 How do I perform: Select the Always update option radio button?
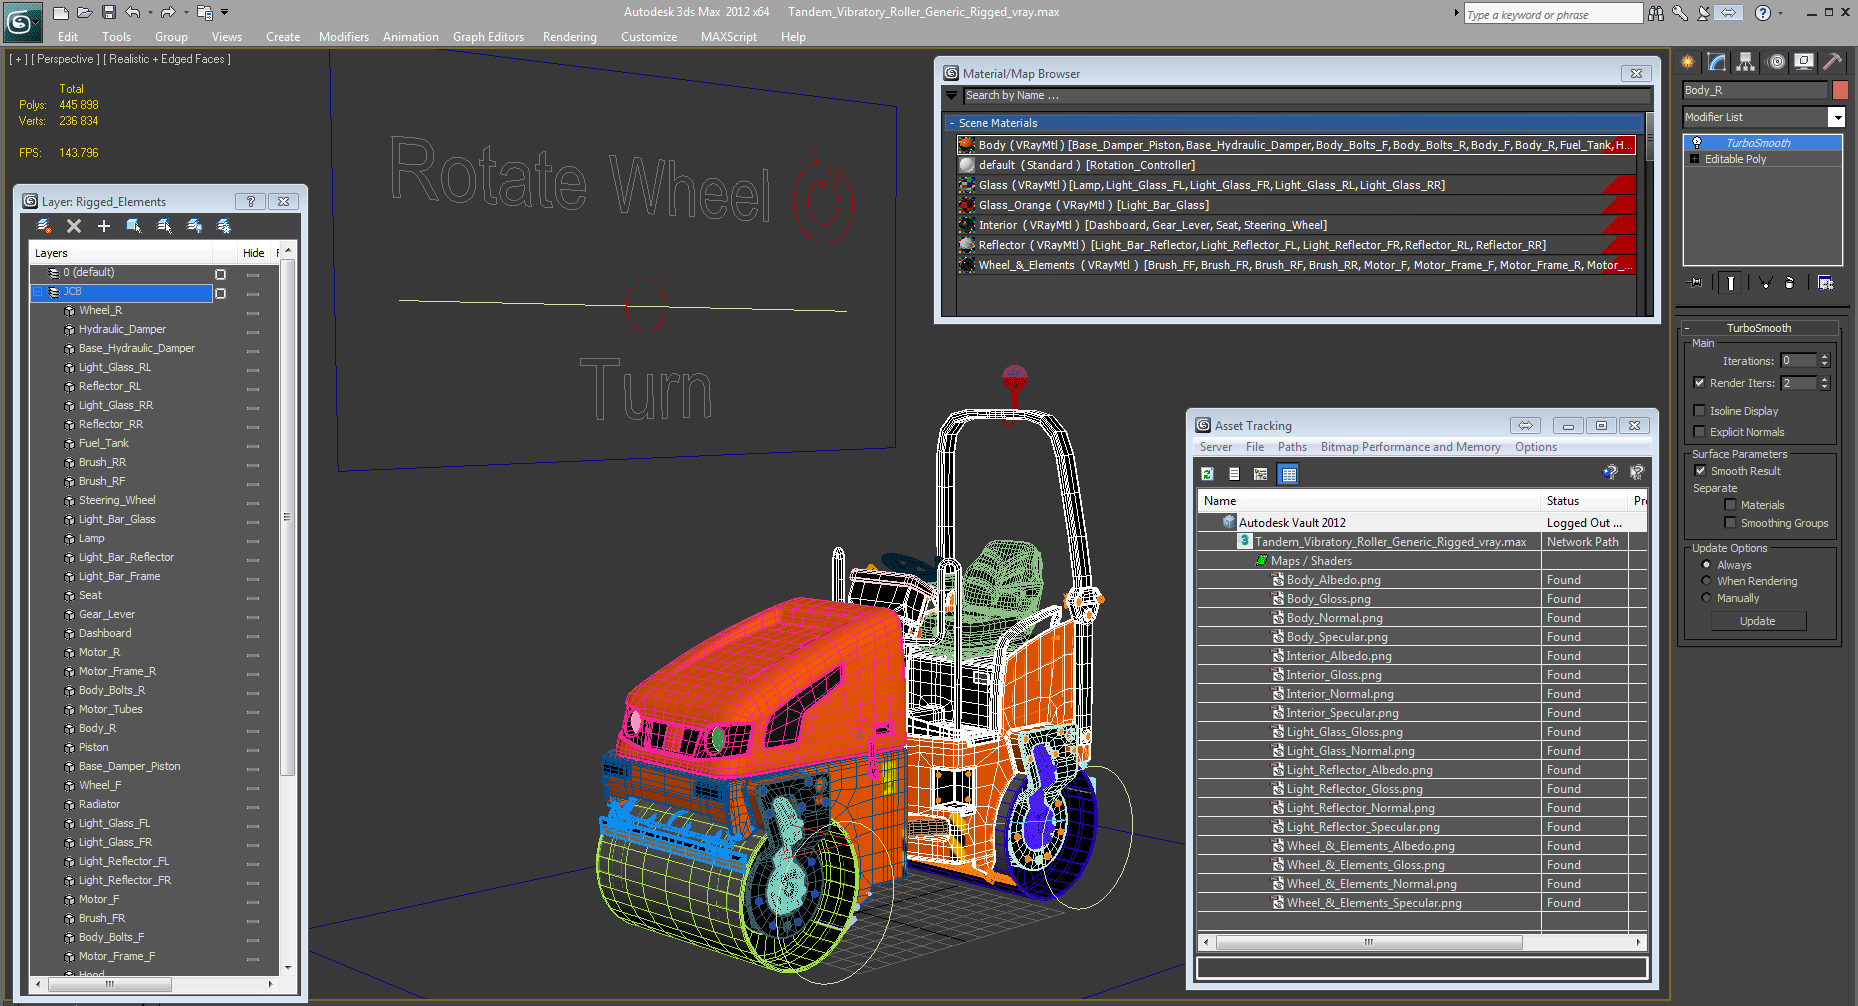pyautogui.click(x=1707, y=565)
